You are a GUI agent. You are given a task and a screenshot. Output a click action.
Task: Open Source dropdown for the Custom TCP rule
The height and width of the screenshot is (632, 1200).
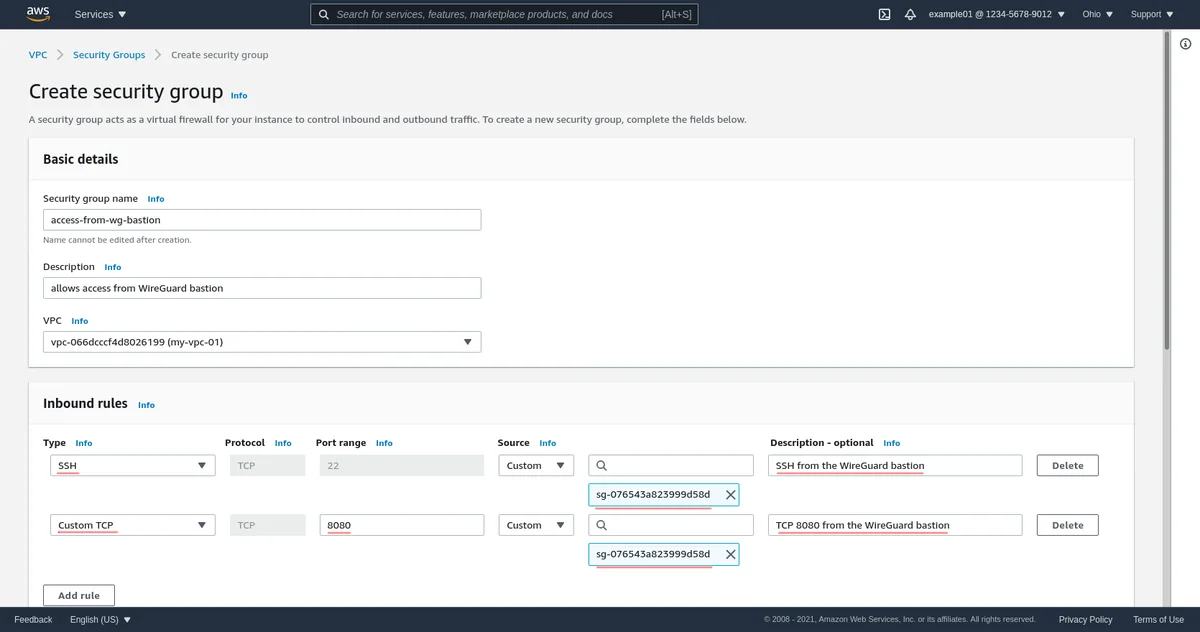click(x=536, y=525)
